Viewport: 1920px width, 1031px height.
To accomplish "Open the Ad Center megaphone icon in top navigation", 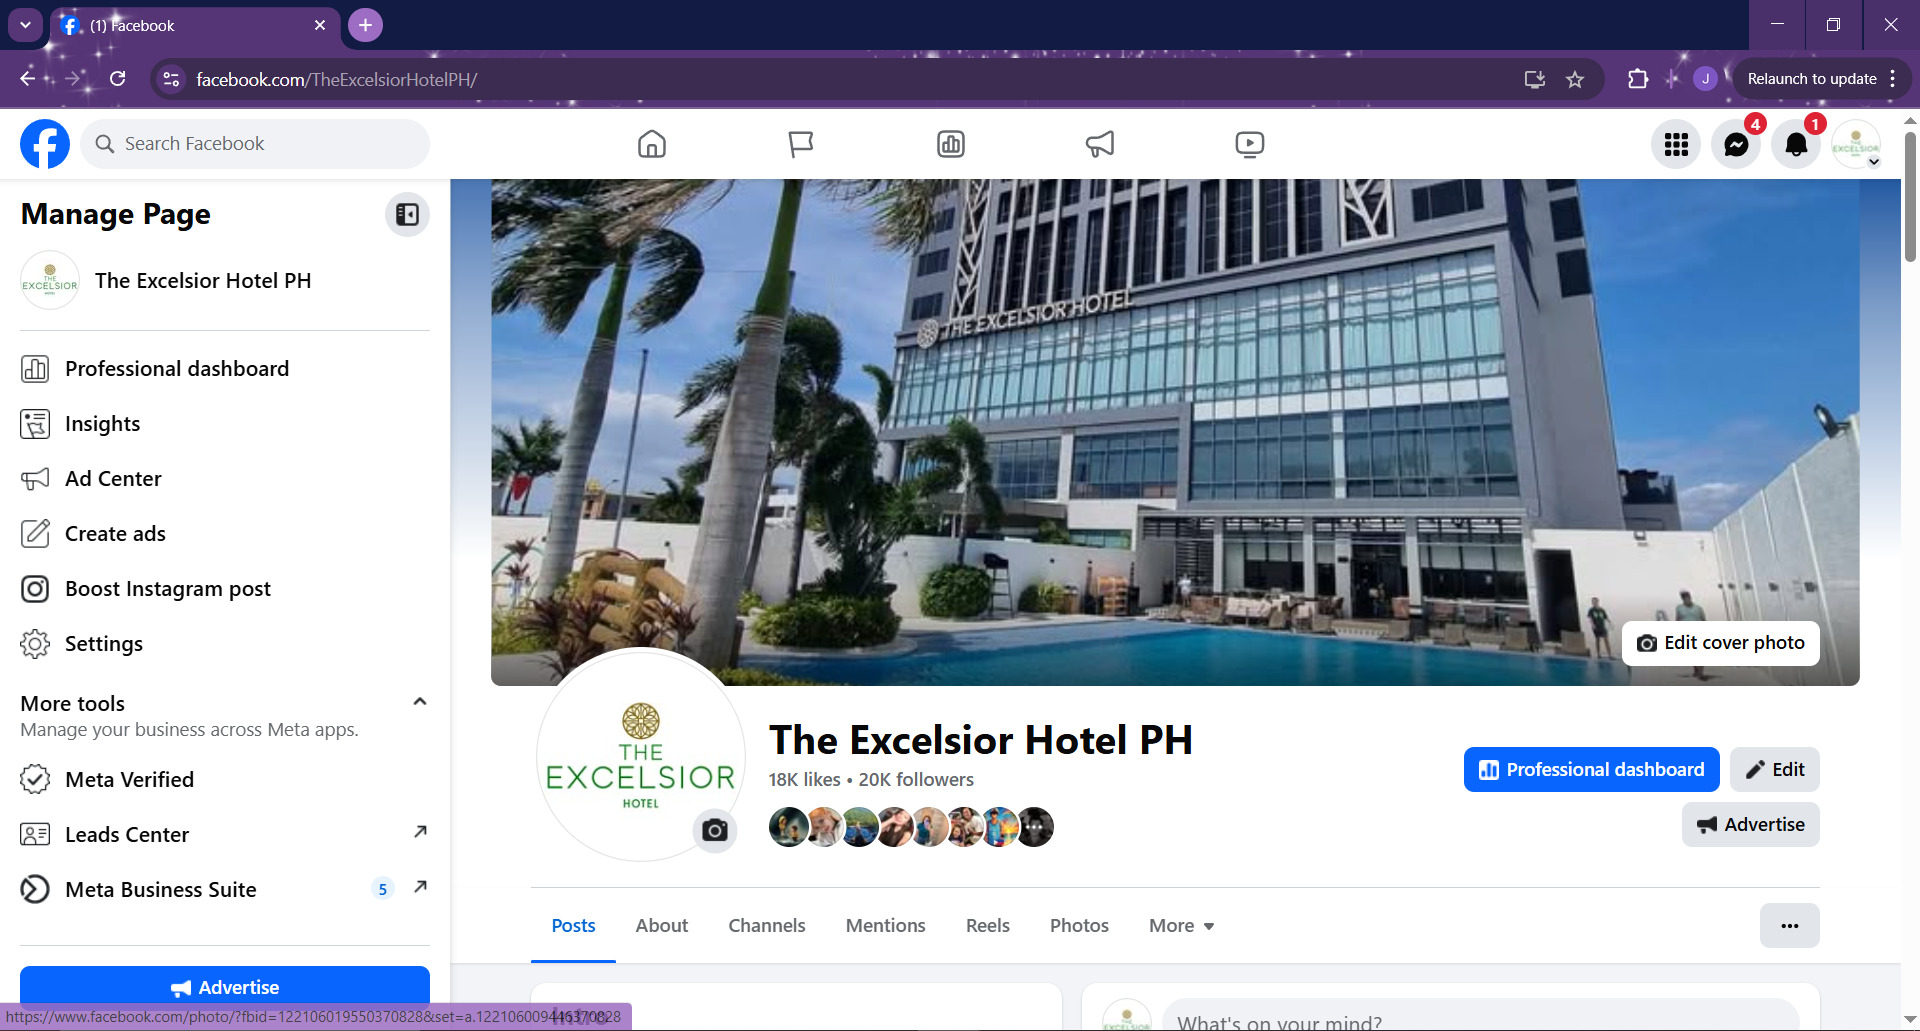I will tap(1099, 144).
